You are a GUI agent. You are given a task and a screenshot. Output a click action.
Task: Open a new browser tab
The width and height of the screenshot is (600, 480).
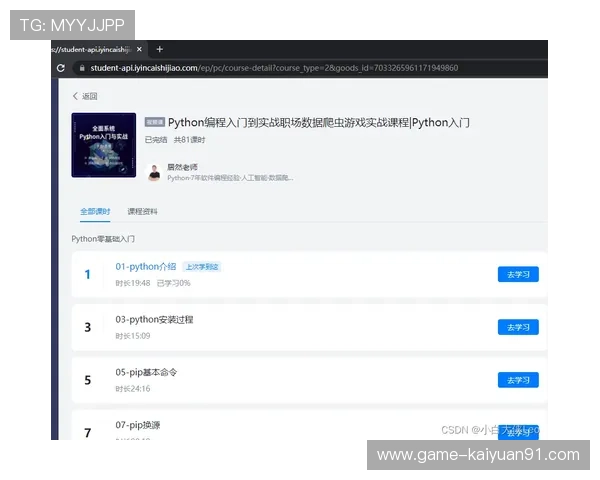[x=160, y=49]
